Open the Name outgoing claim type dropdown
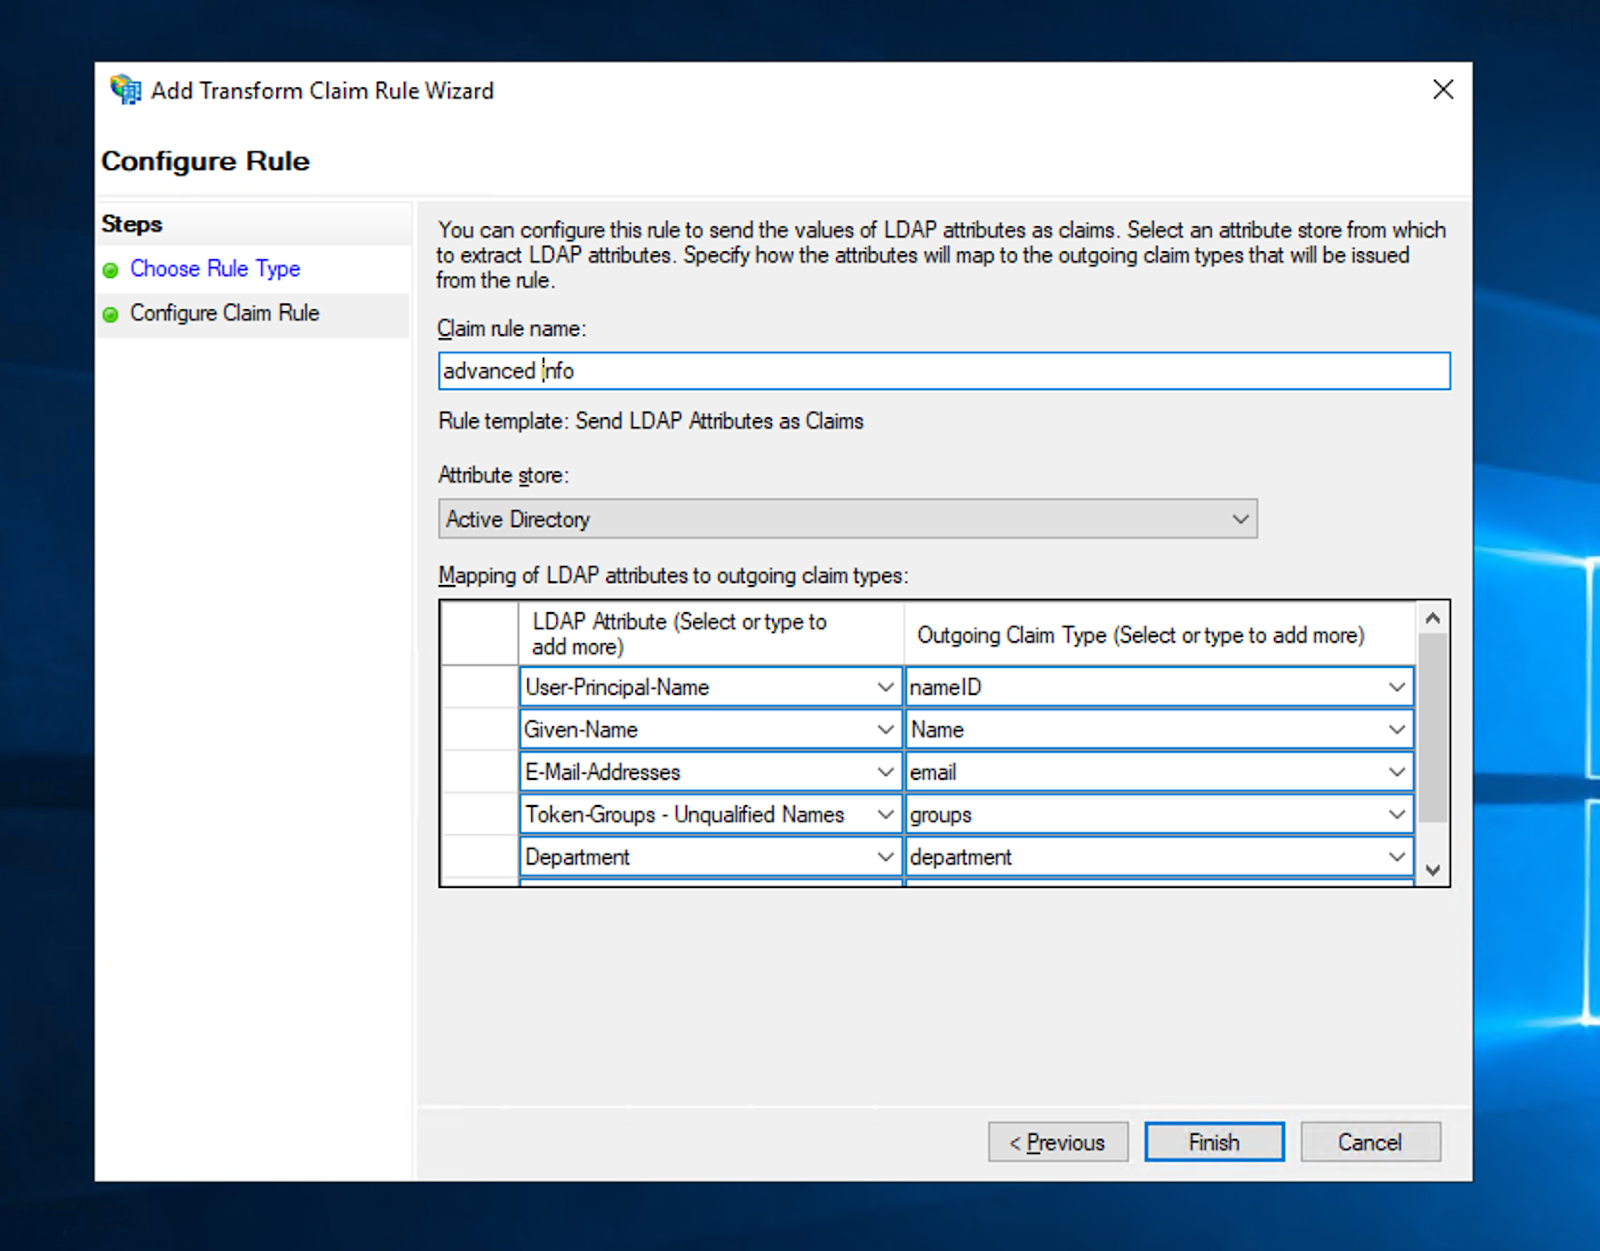The image size is (1600, 1251). click(1397, 730)
